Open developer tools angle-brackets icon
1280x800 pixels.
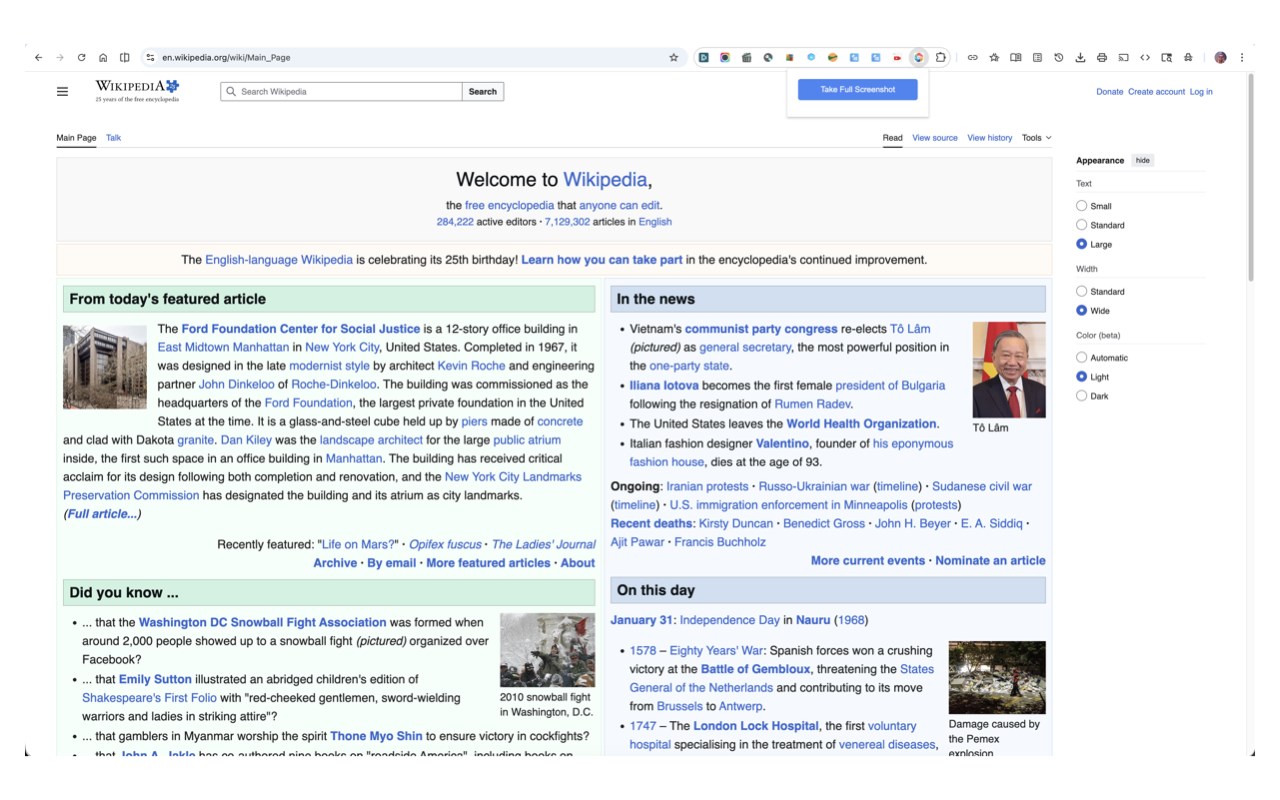pyautogui.click(x=1145, y=58)
